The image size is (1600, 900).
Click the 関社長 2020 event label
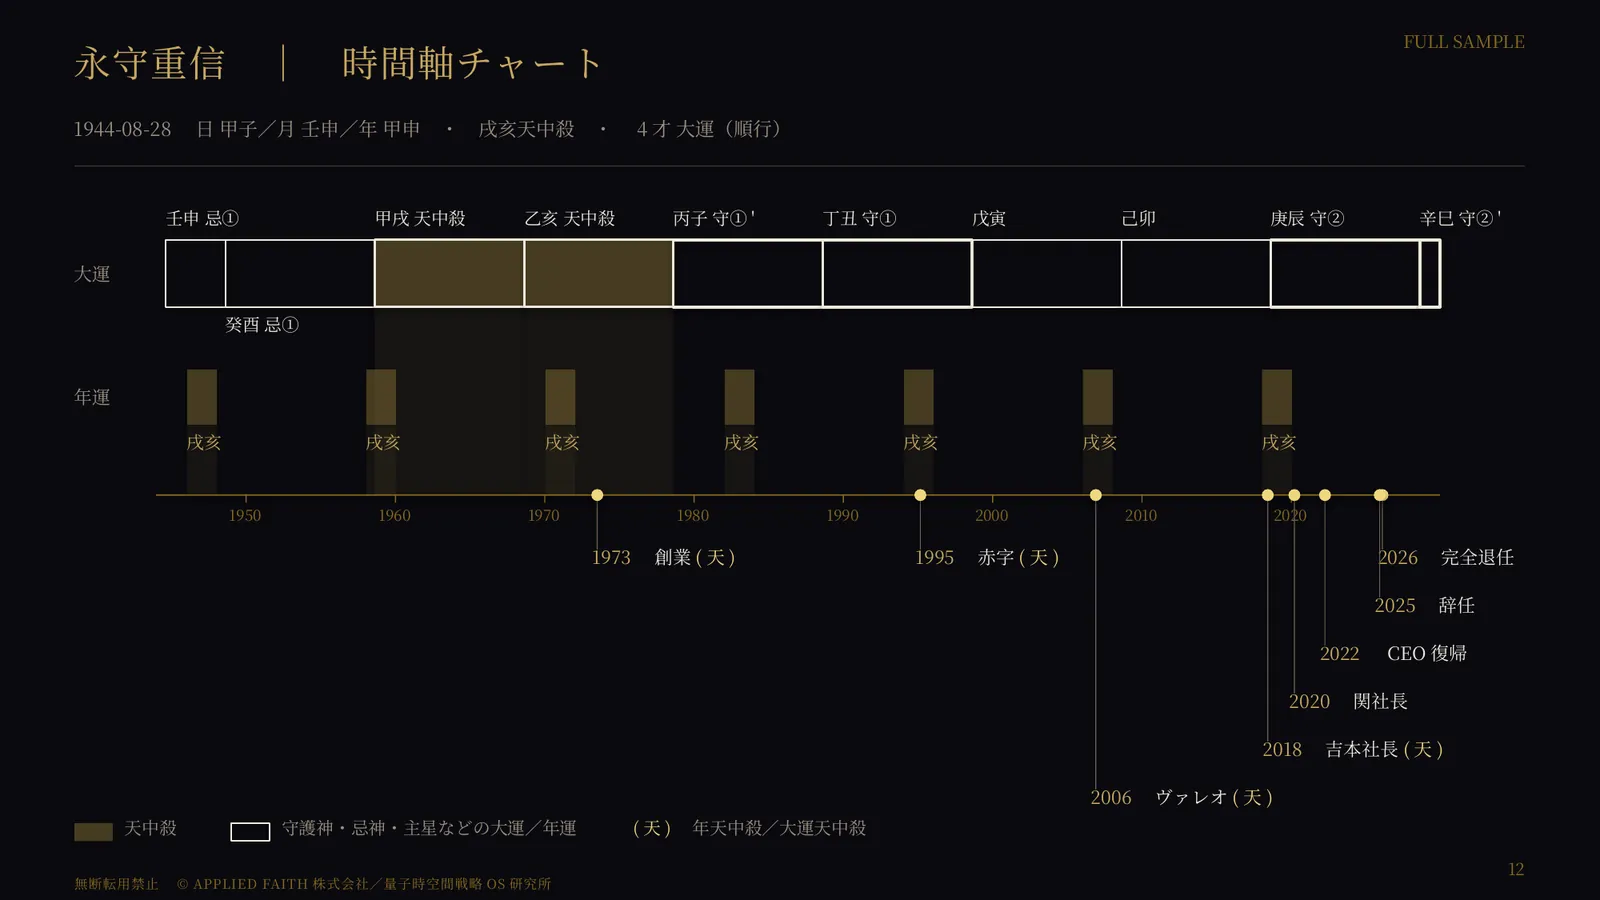click(1380, 702)
